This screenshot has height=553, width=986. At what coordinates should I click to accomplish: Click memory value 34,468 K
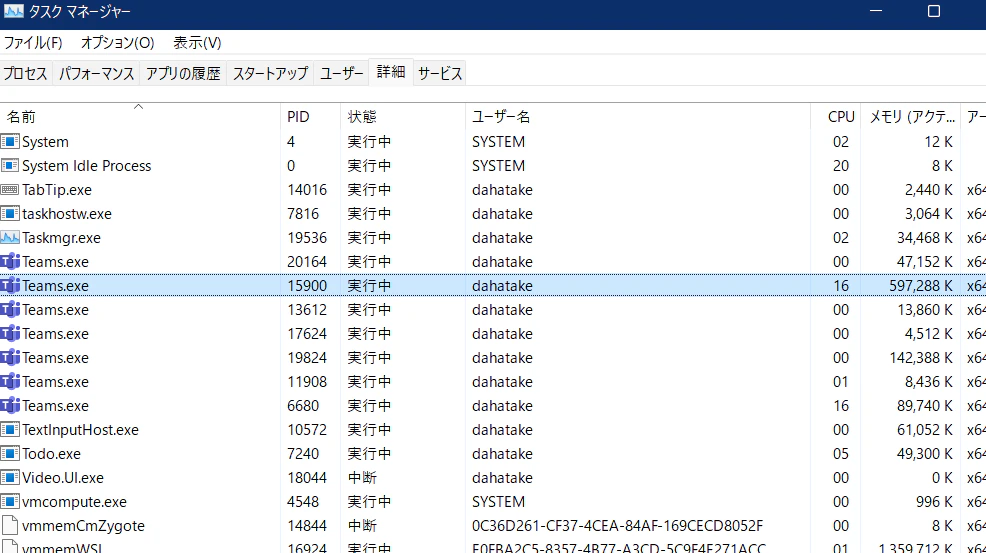(x=924, y=238)
